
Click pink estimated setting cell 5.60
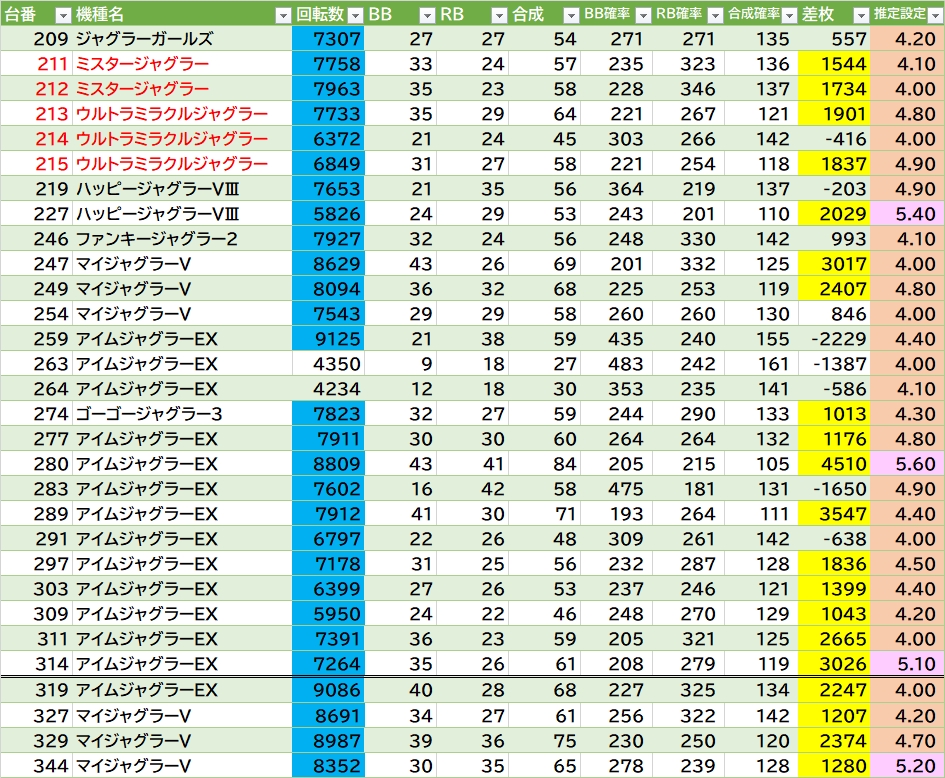907,464
